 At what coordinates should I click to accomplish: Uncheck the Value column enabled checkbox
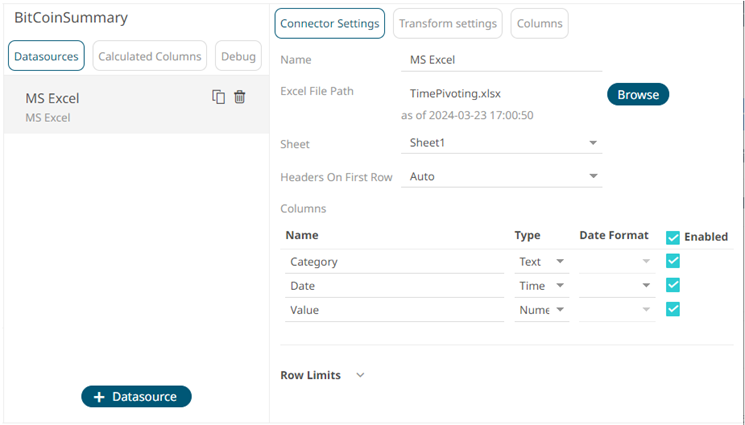tap(673, 309)
